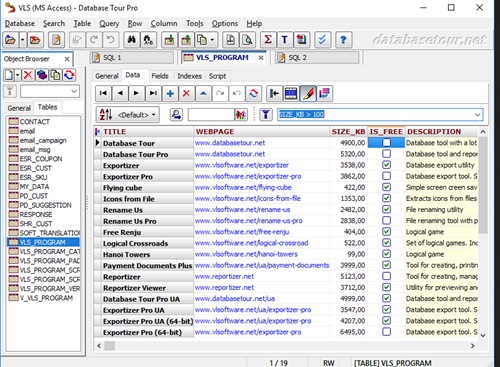Click the Close Database red folder icon
The image size is (500, 367).
pyautogui.click(x=35, y=40)
